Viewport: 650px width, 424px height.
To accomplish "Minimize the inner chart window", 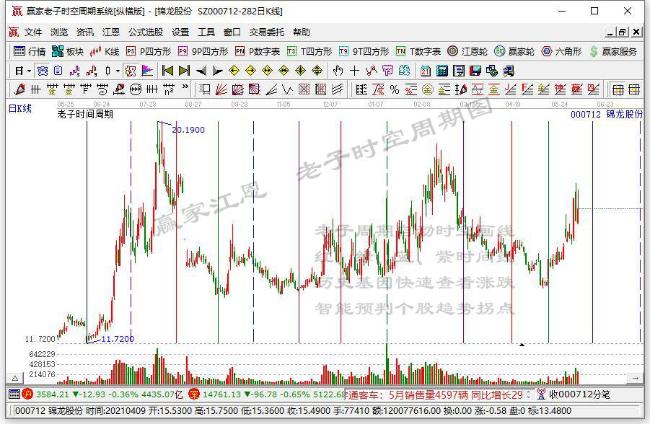I will point(611,32).
